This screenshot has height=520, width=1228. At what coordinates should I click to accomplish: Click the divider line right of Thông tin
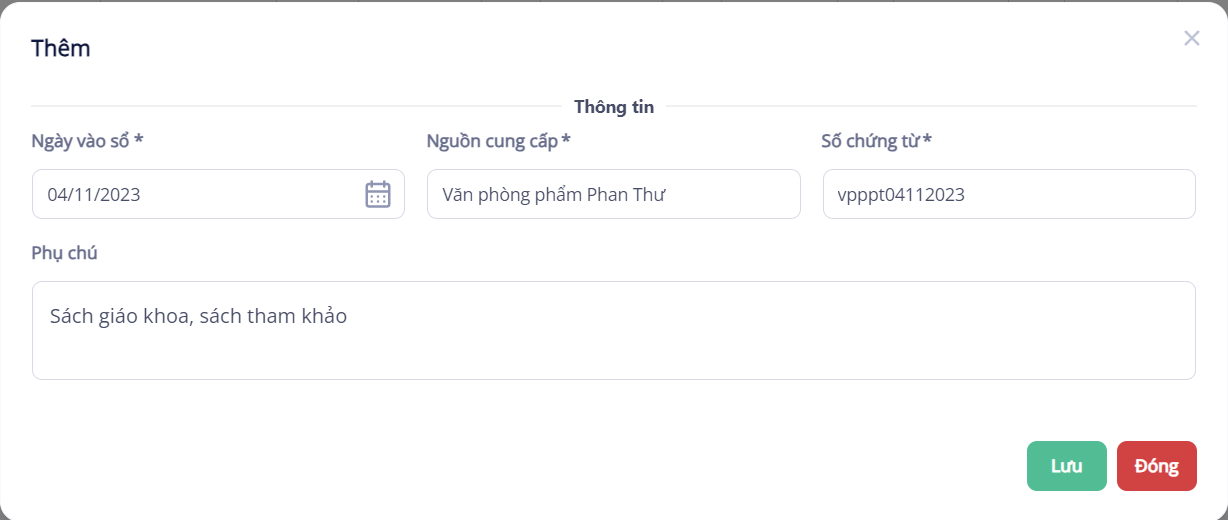[x=930, y=106]
